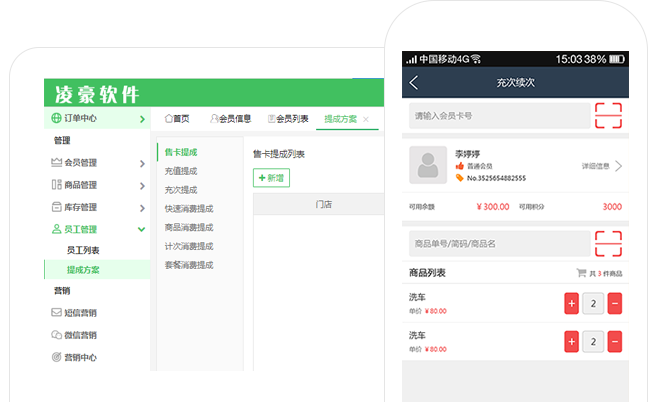Select the 提成方案 tab

[x=341, y=119]
